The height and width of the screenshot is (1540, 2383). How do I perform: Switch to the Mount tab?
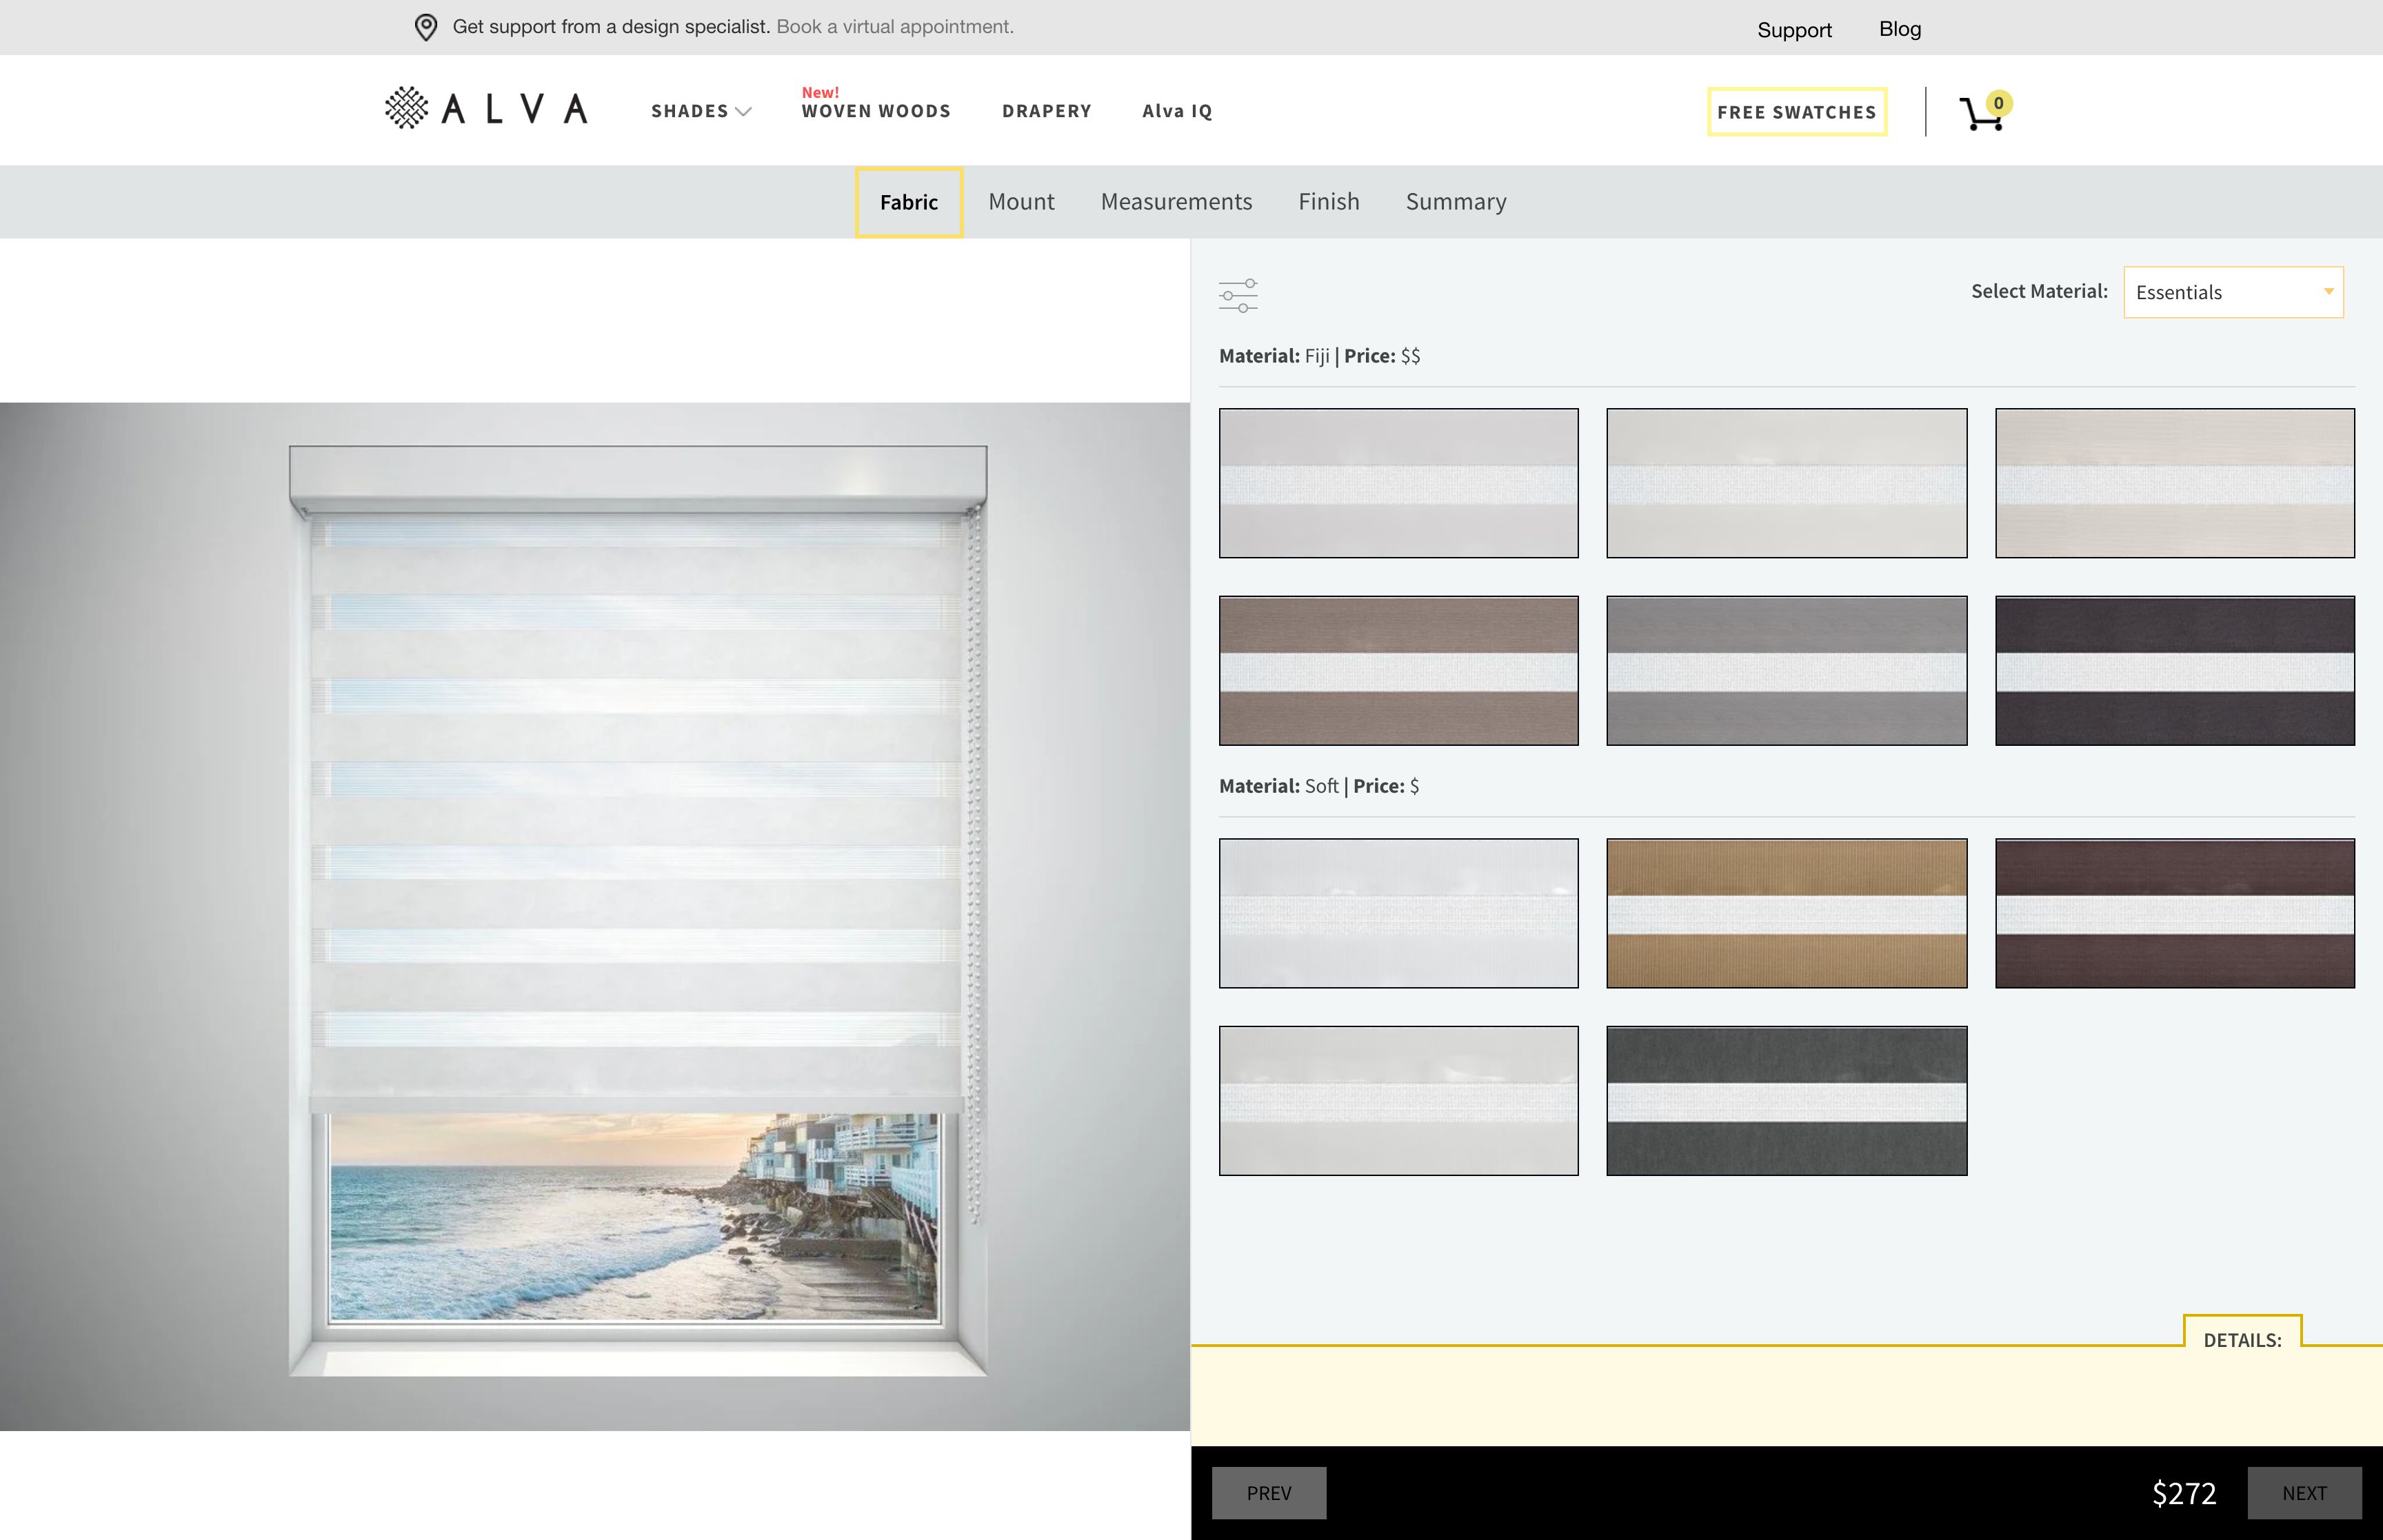tap(1021, 201)
